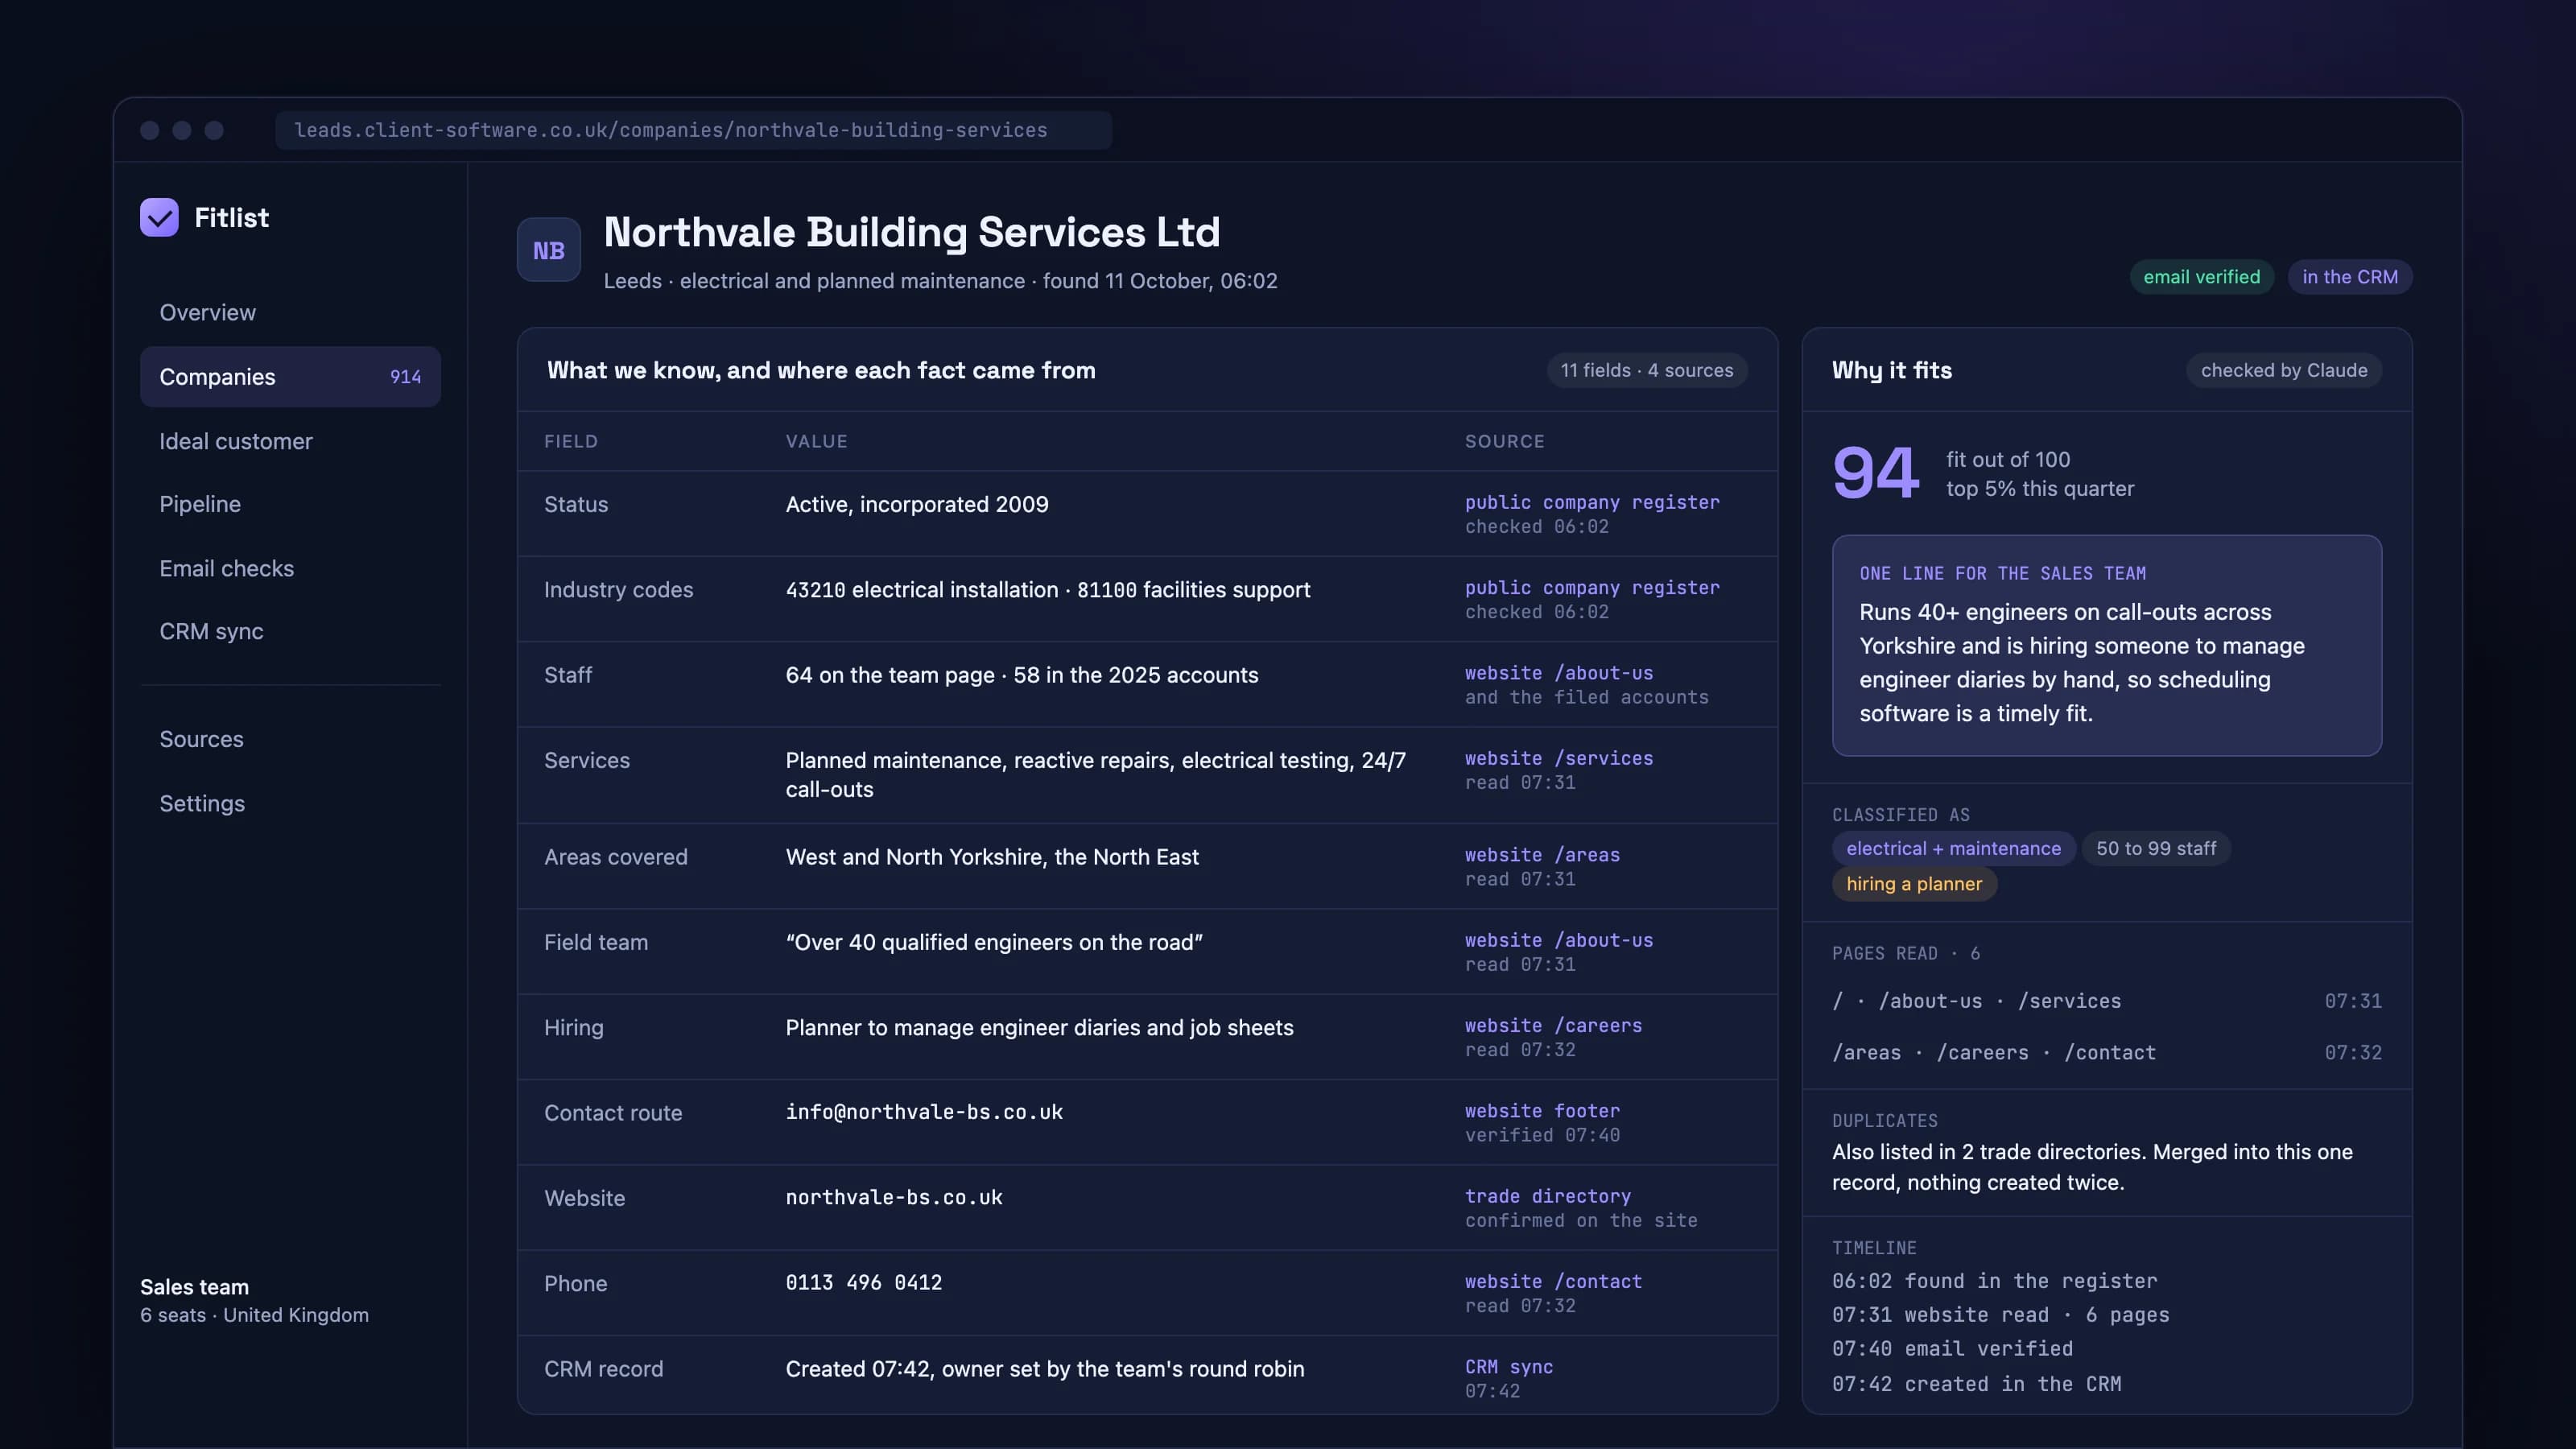Open the CRM sync source link
The height and width of the screenshot is (1449, 2576).
[1509, 1366]
